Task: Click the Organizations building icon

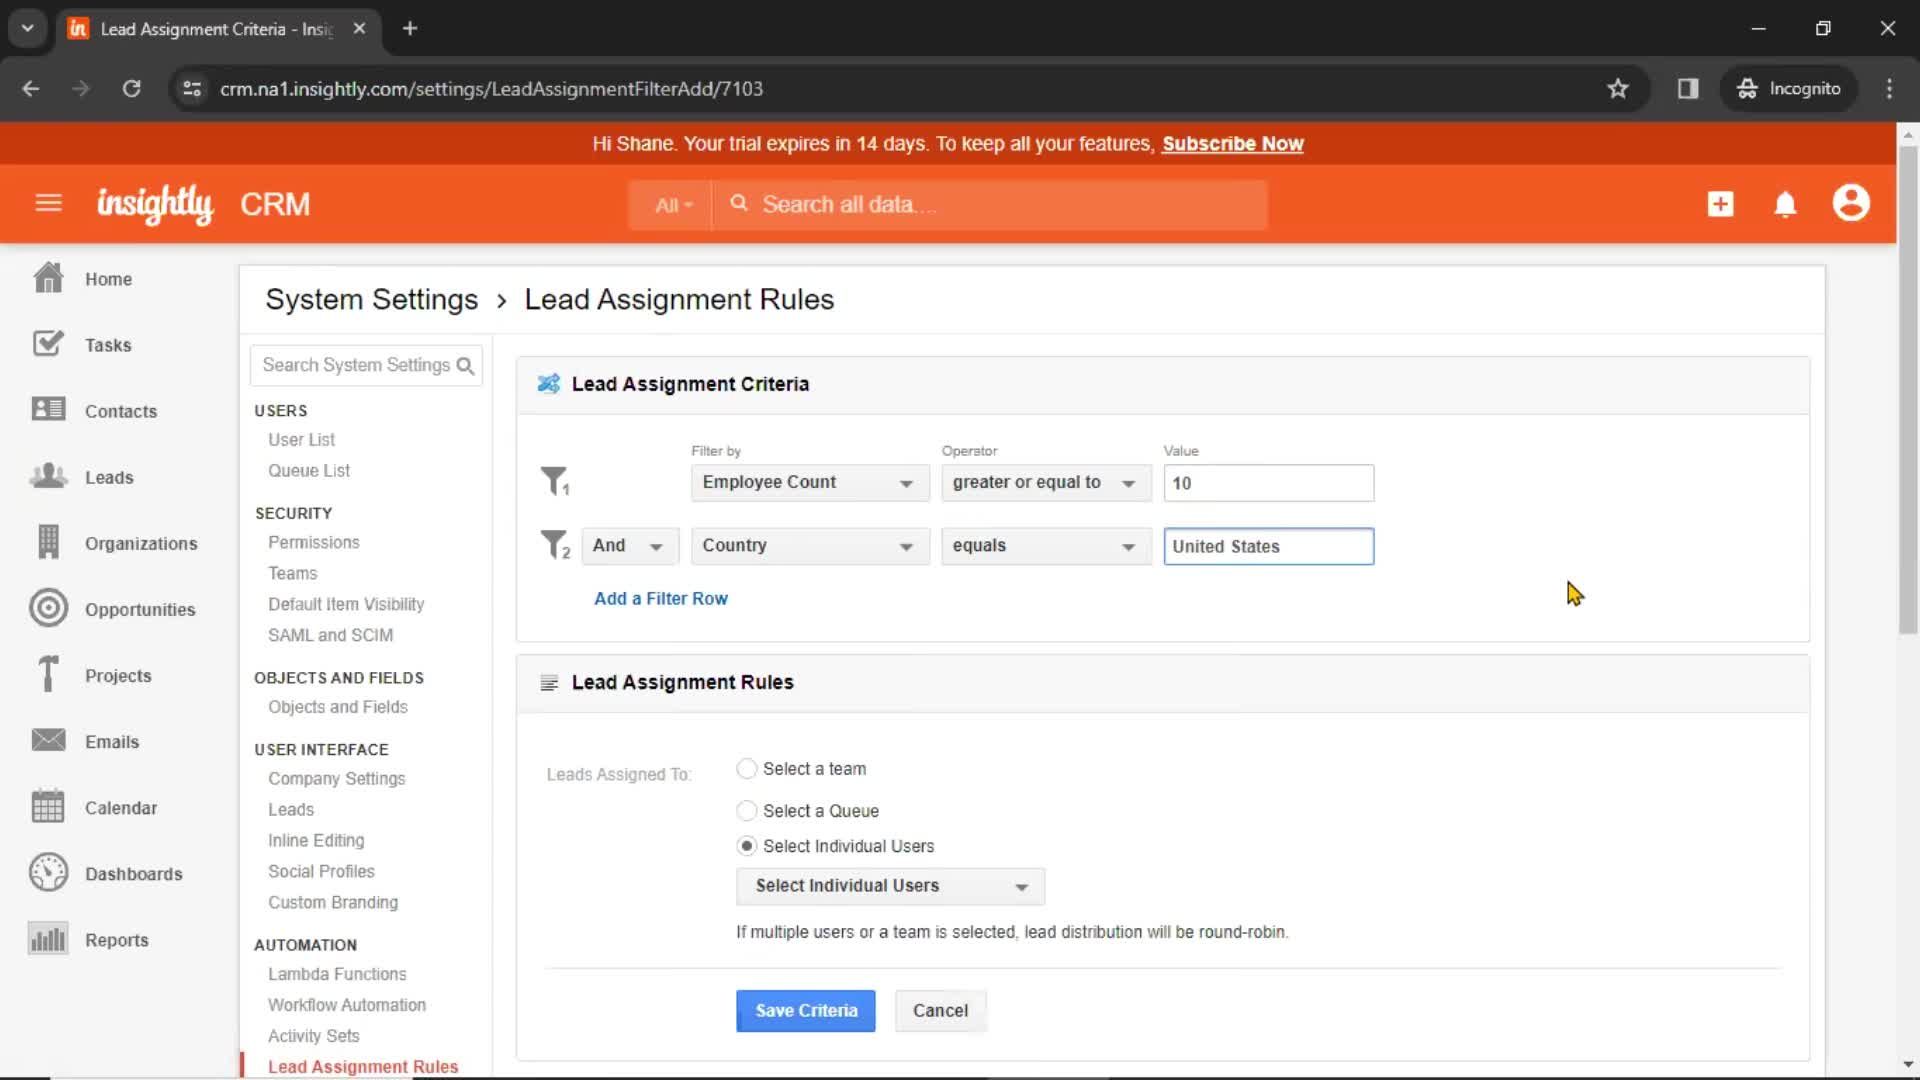Action: tap(48, 542)
